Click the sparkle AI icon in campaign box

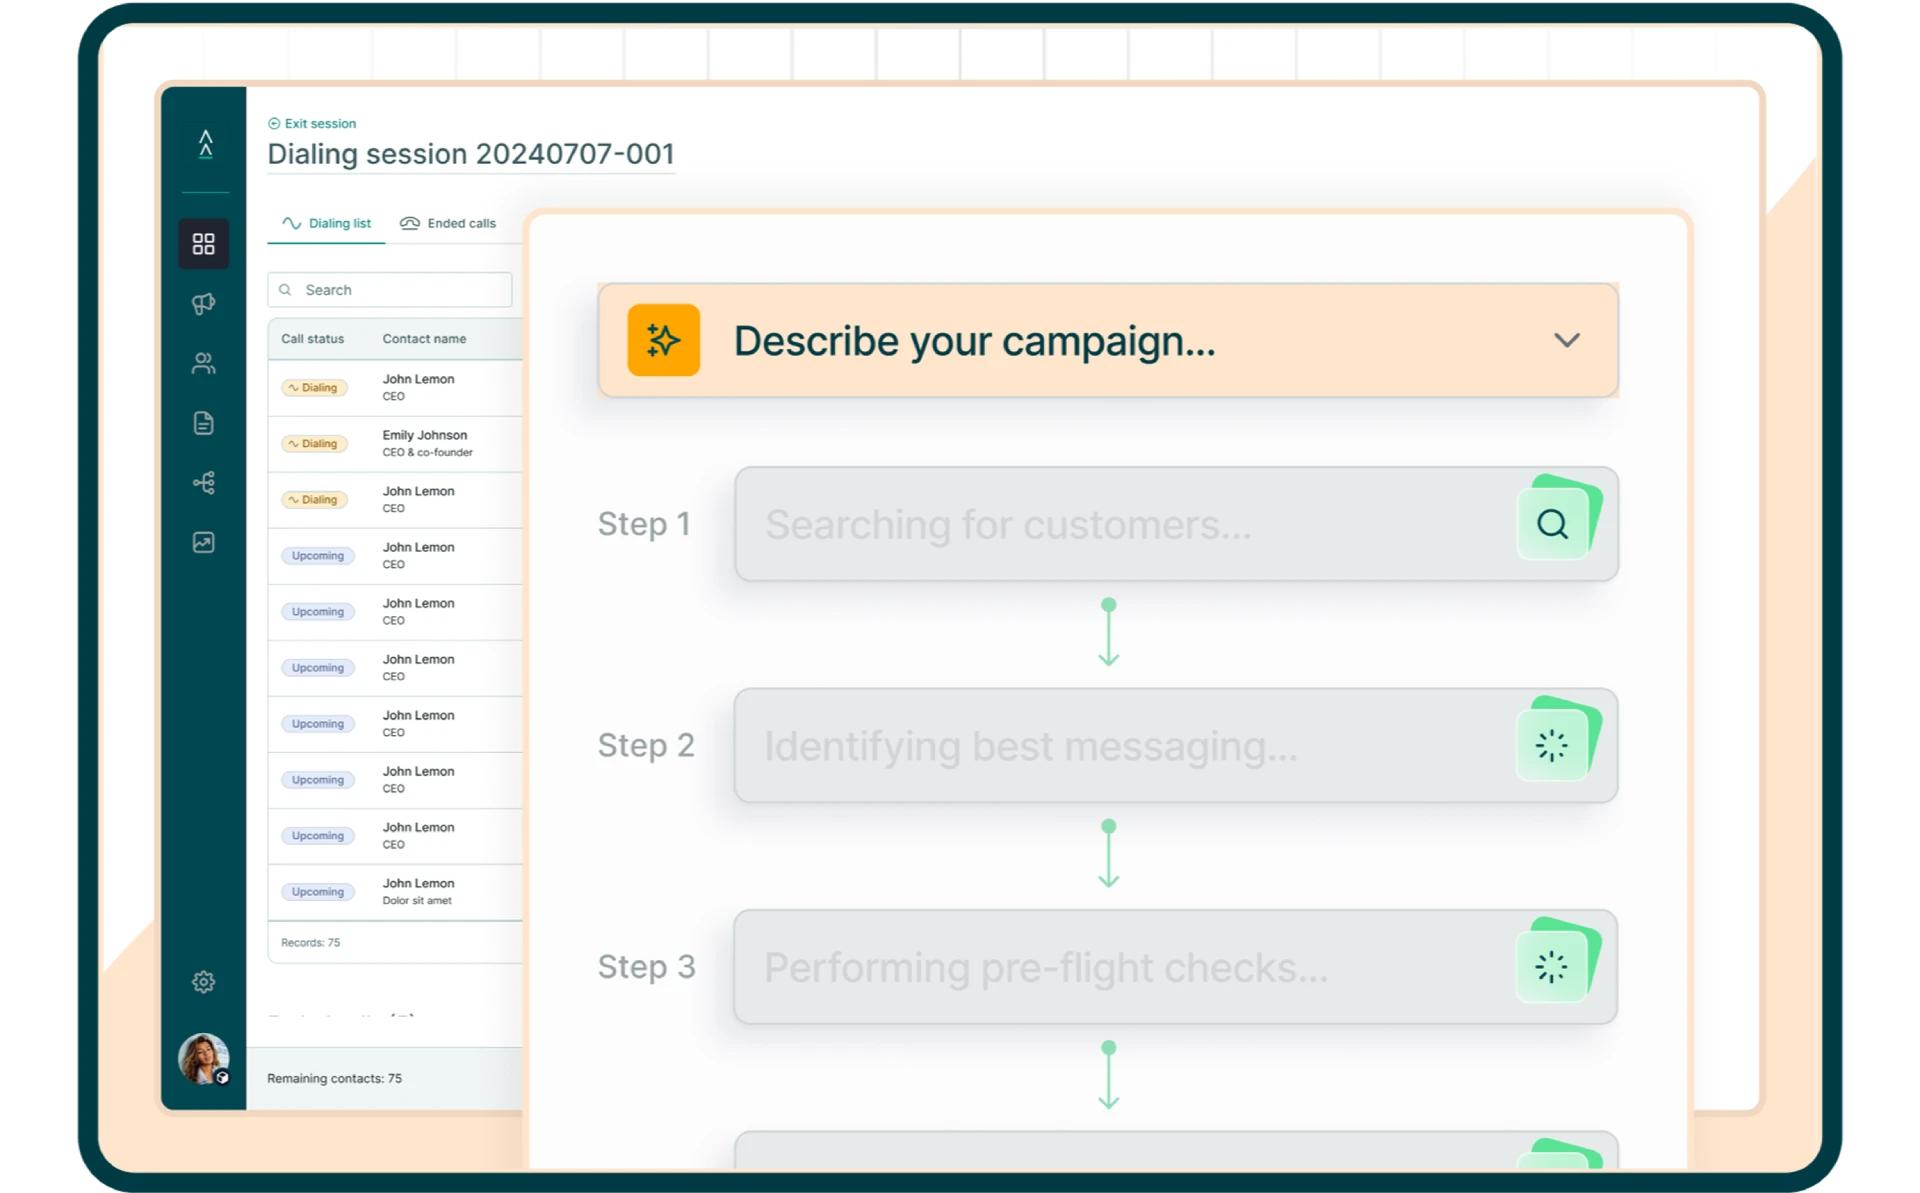click(663, 340)
